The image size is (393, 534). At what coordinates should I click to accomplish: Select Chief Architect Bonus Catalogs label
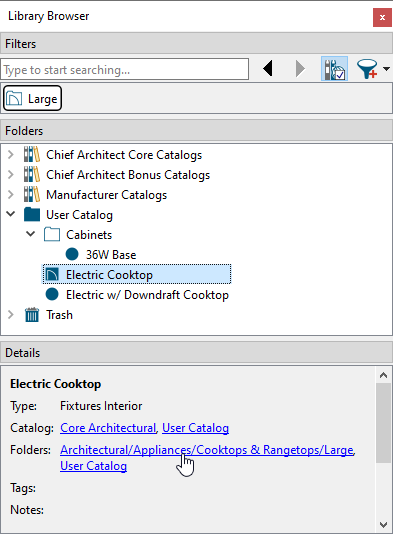click(128, 175)
